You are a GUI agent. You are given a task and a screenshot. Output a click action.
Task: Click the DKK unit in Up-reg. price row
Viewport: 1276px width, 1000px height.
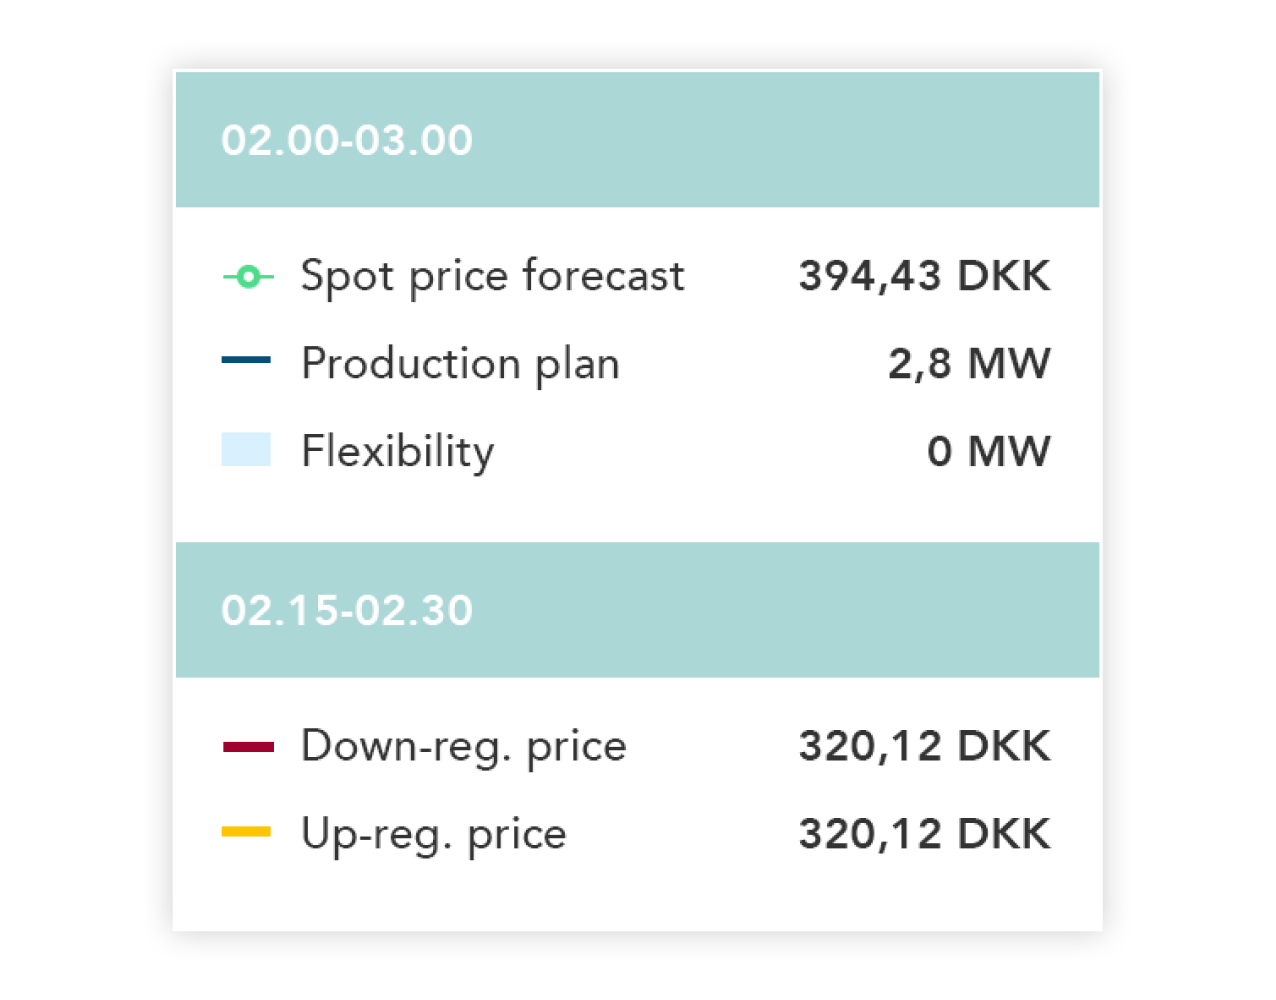point(1003,834)
